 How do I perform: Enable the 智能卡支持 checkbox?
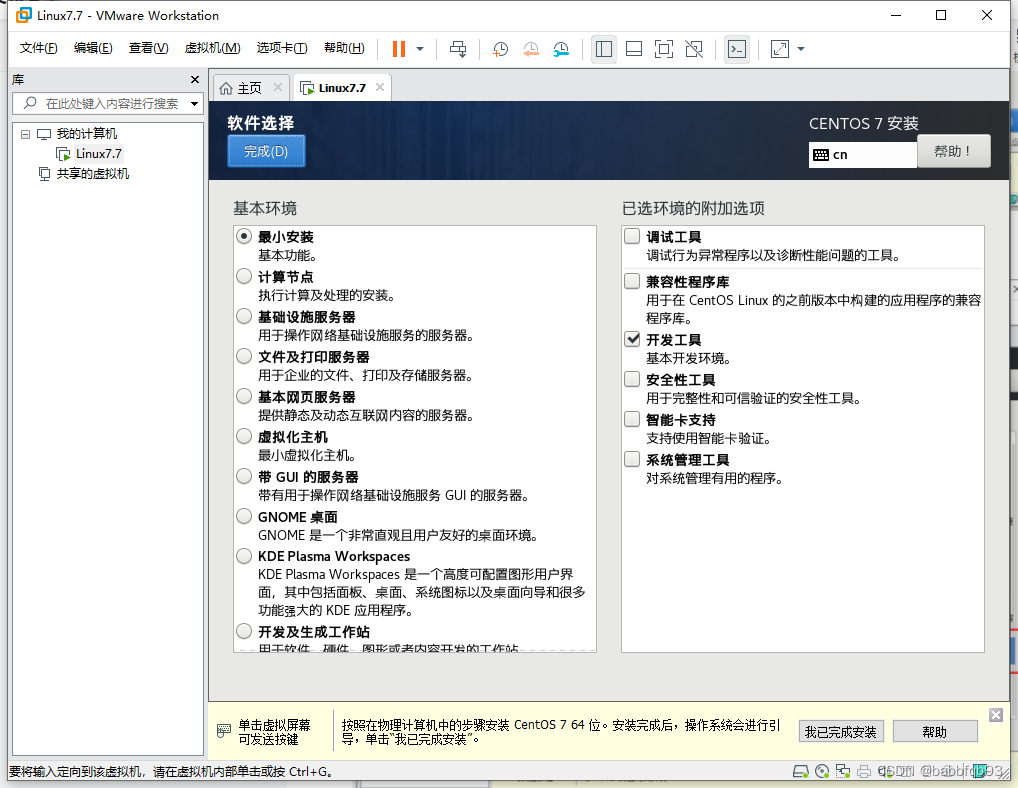click(632, 419)
